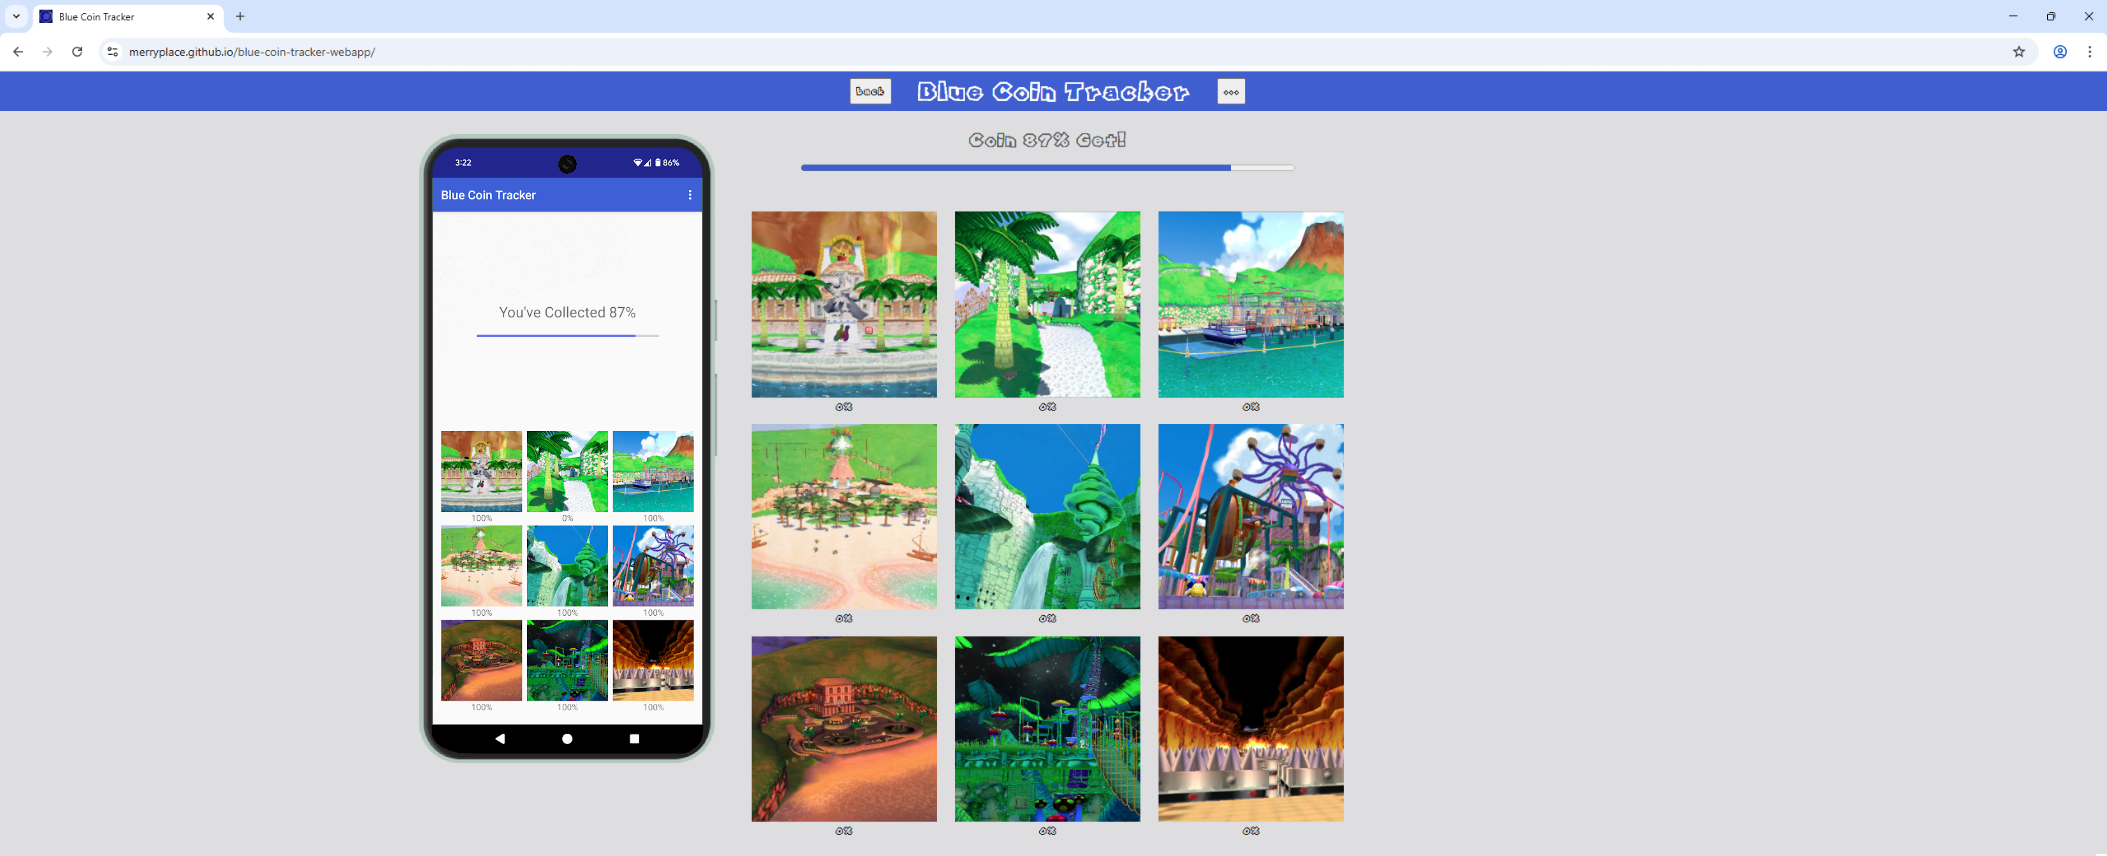Open the Chrome profile avatar icon
The width and height of the screenshot is (2107, 856).
pos(2060,52)
